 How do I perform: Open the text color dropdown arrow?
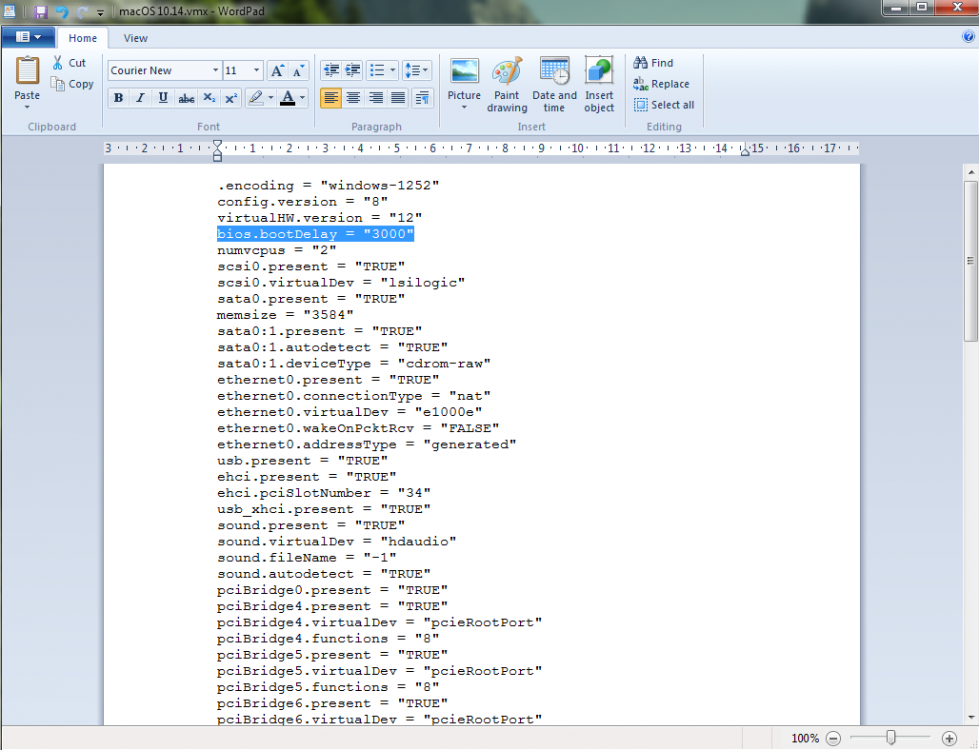tap(302, 98)
